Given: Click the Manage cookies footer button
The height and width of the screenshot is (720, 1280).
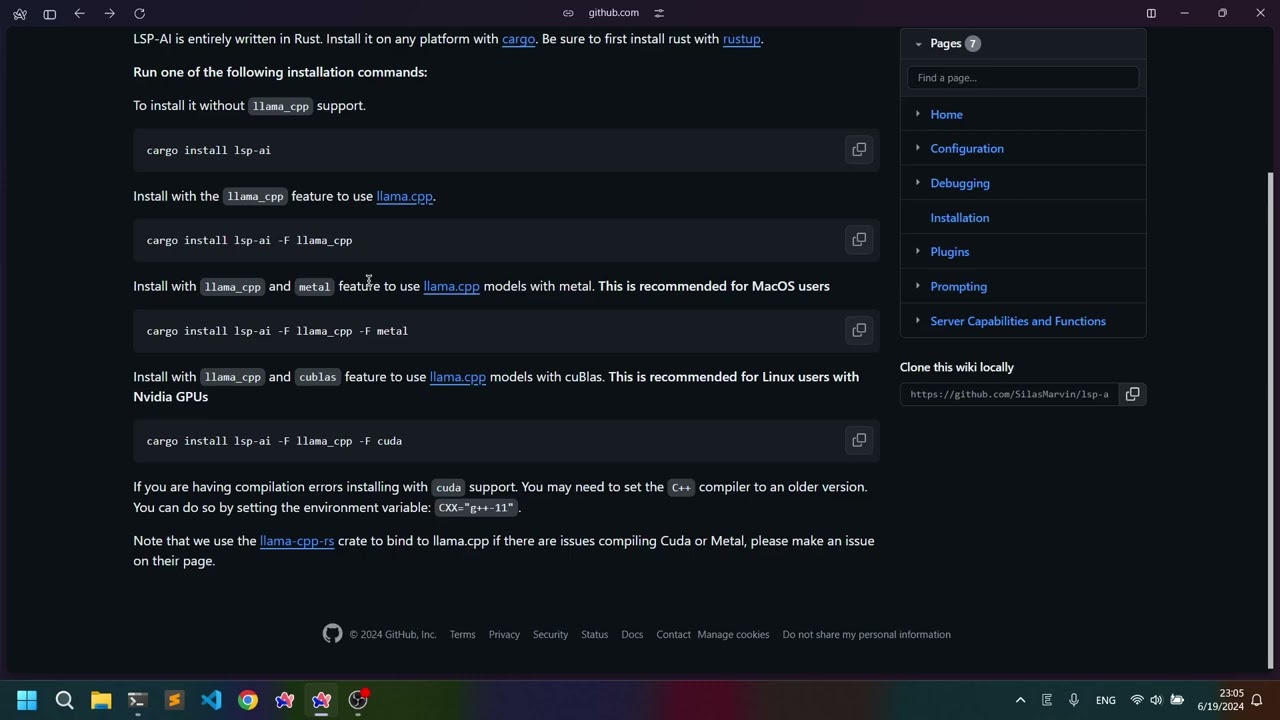Looking at the screenshot, I should pyautogui.click(x=733, y=634).
